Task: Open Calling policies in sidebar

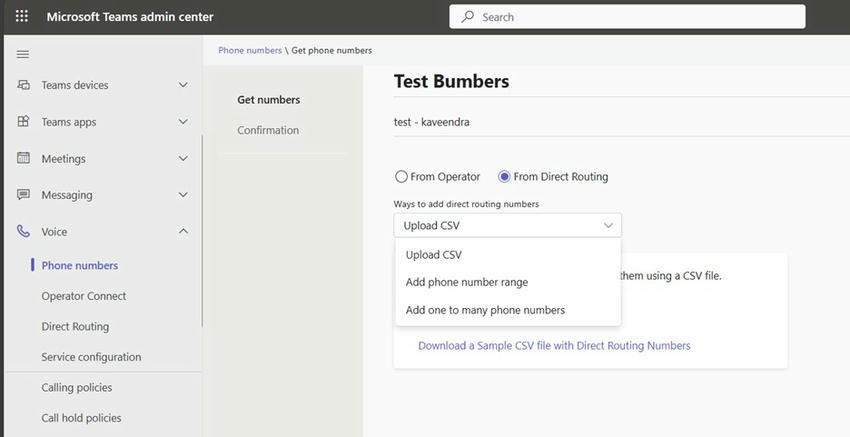Action: click(76, 387)
